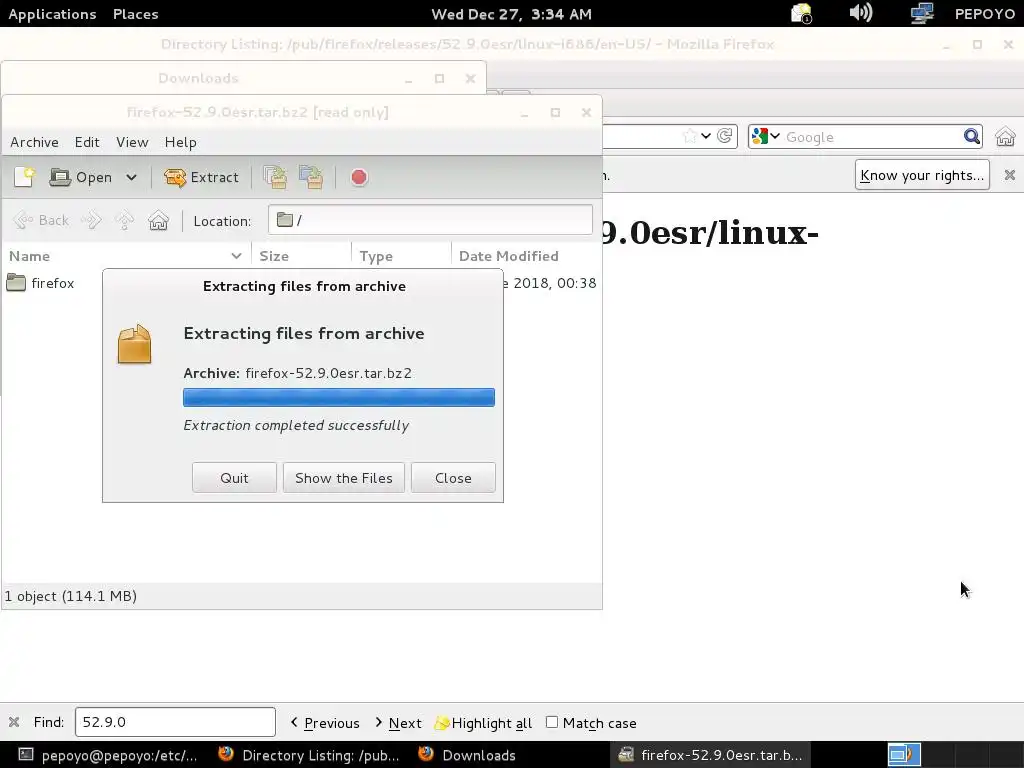Image resolution: width=1024 pixels, height=768 pixels.
Task: Open the View menu
Action: (x=132, y=142)
